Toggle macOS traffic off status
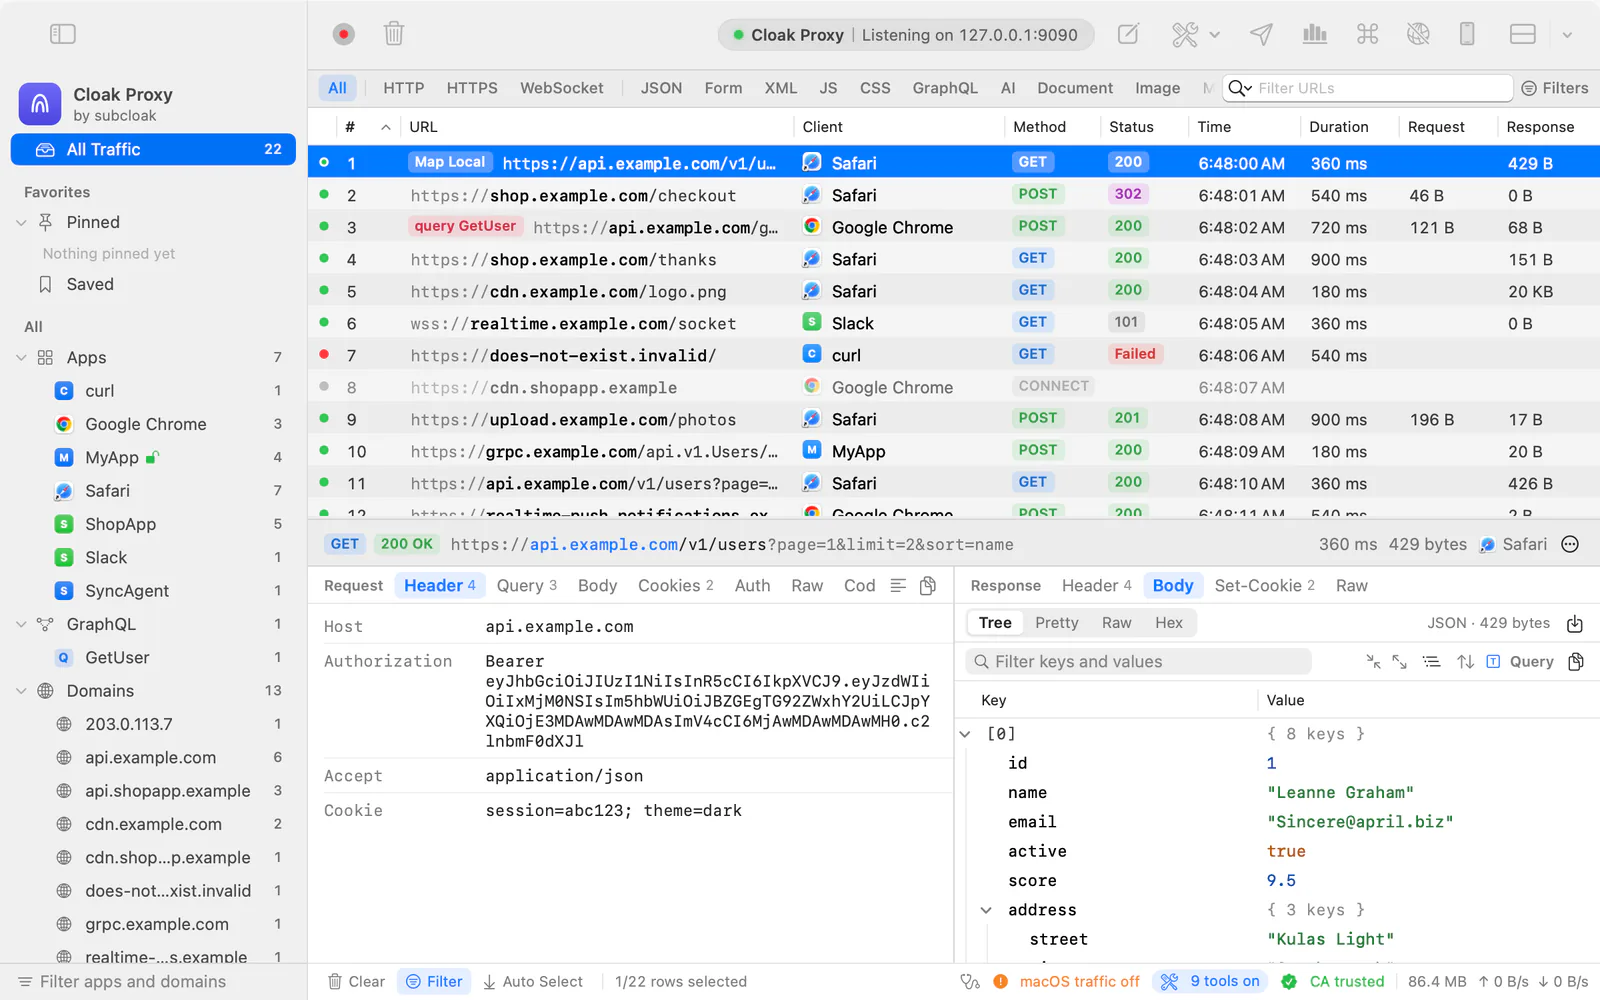 coord(1066,982)
